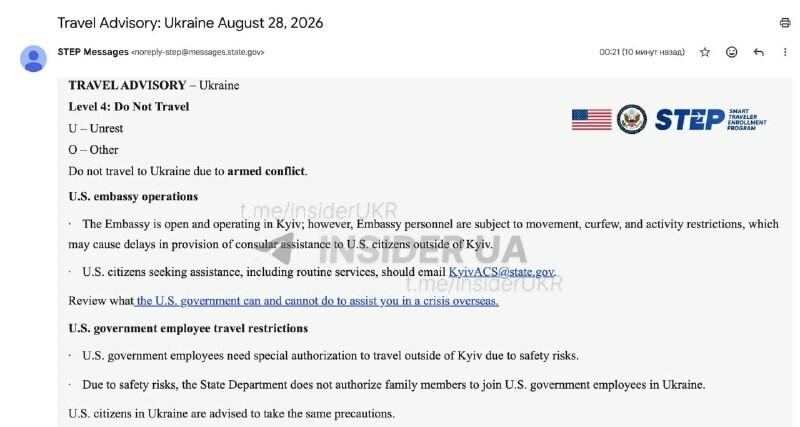Click the STEP Messages sender name
The width and height of the screenshot is (800, 427).
(93, 52)
